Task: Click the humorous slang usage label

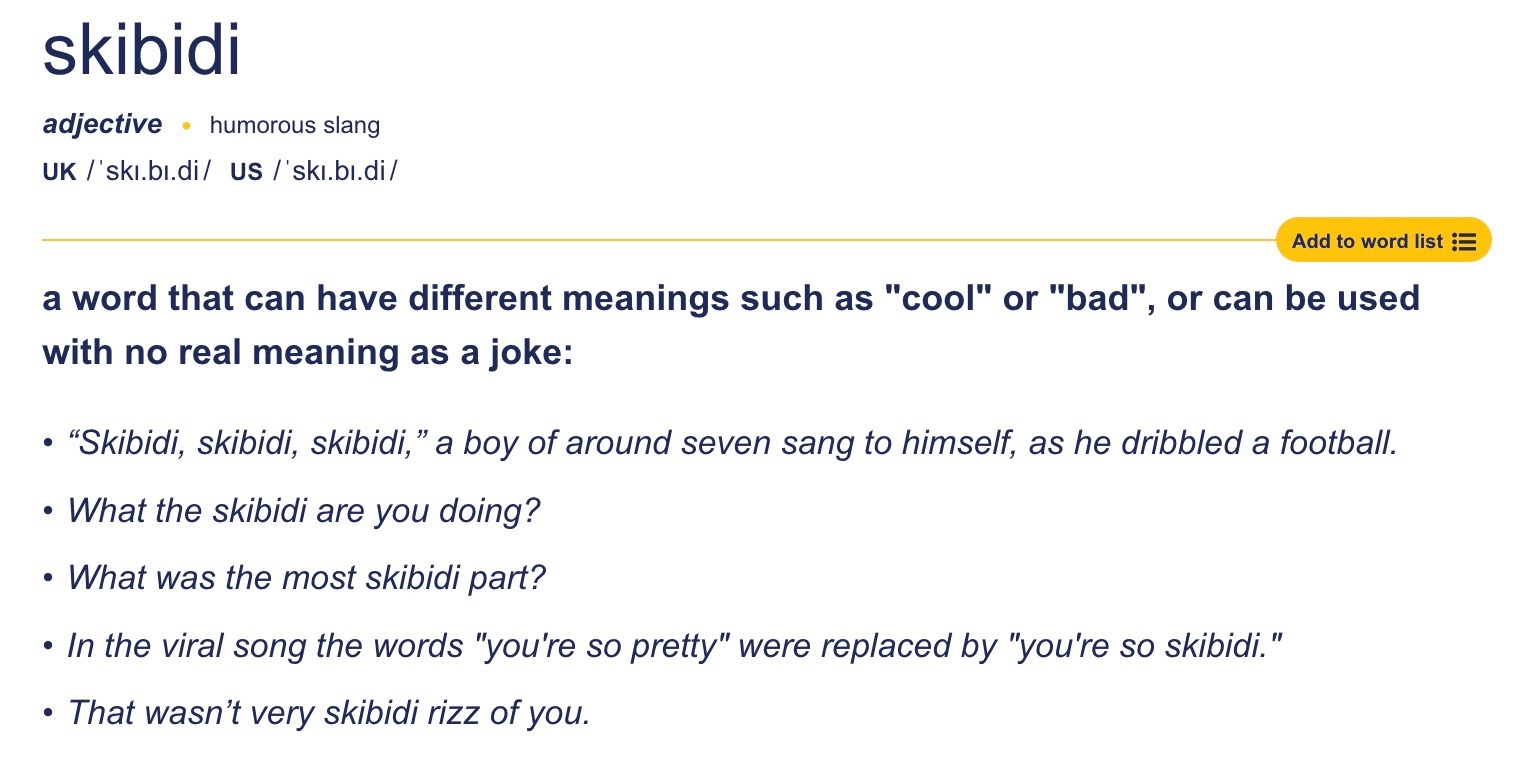Action: (x=295, y=126)
